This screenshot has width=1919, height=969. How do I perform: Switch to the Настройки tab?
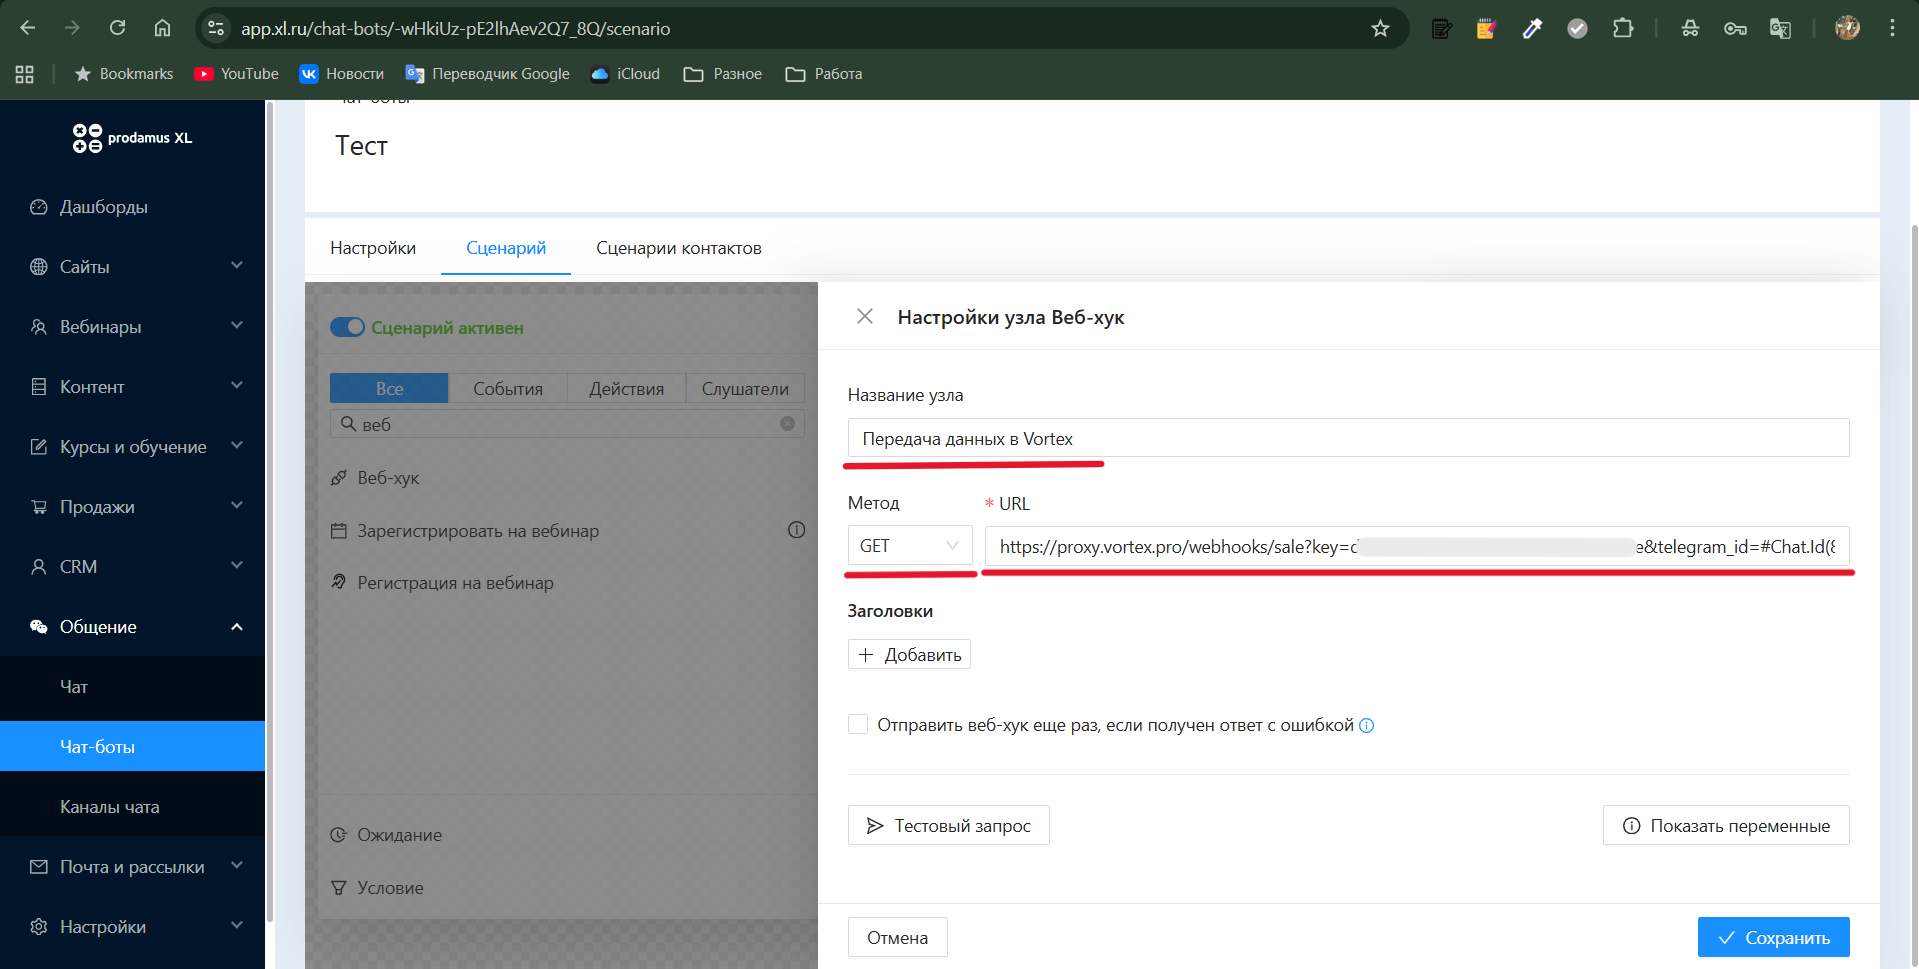tap(373, 248)
